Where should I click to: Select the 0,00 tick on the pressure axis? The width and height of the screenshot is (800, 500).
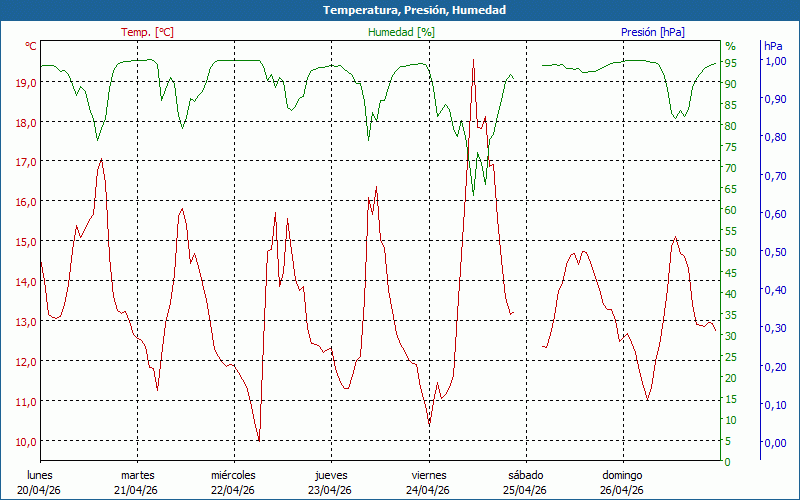click(x=775, y=442)
